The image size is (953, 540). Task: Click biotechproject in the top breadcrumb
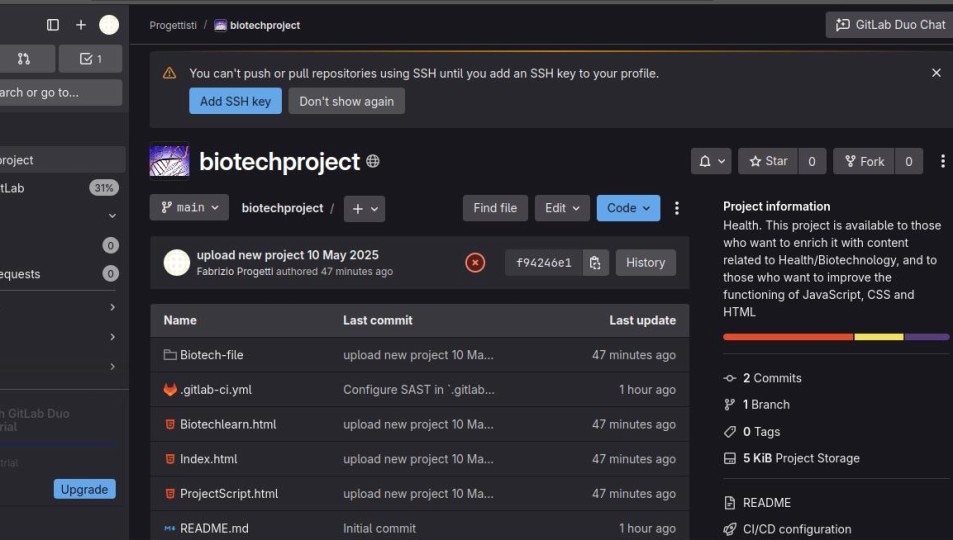(x=265, y=25)
